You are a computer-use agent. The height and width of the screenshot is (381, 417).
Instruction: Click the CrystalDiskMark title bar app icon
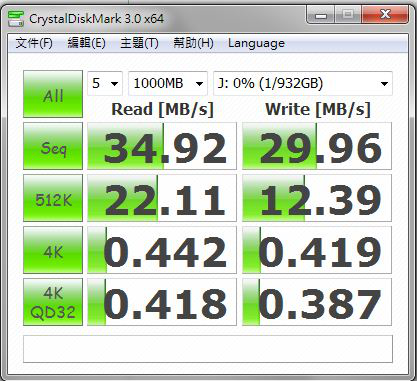pos(16,18)
